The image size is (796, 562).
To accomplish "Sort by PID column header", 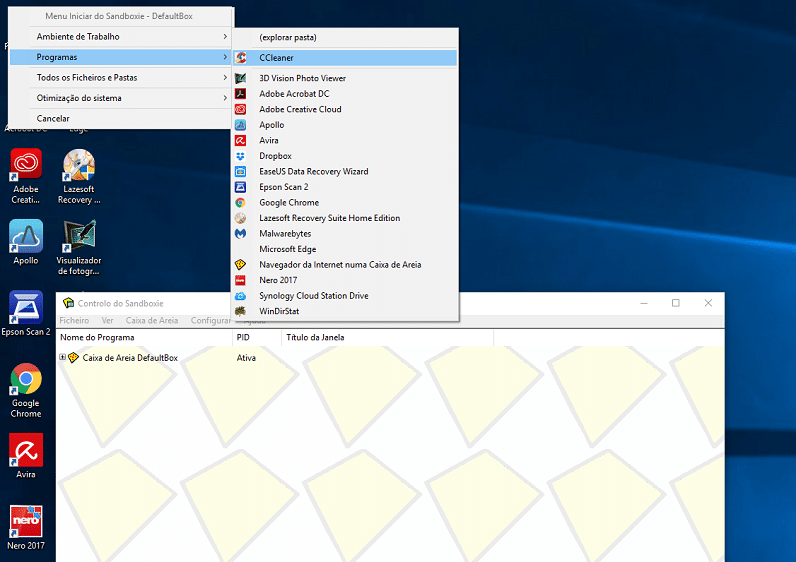I will coord(257,337).
